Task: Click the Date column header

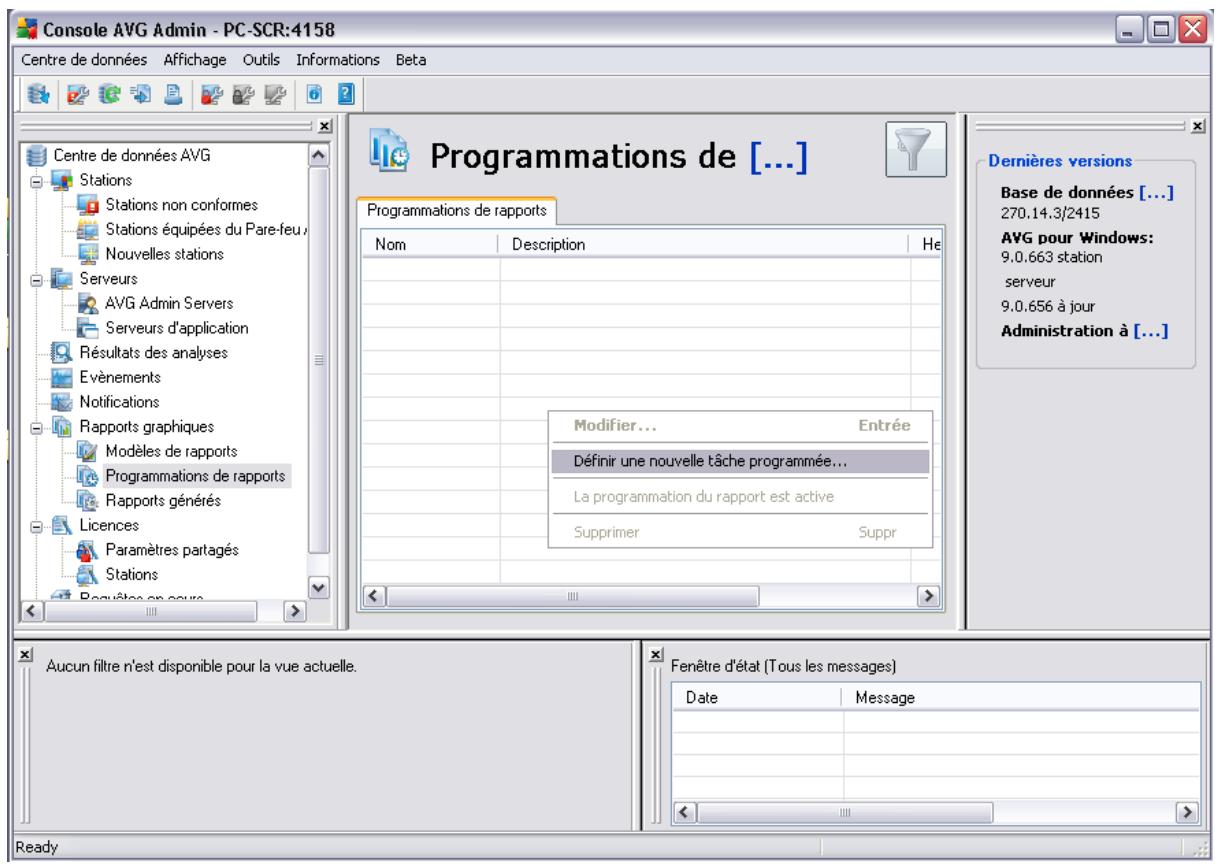Action: [757, 696]
